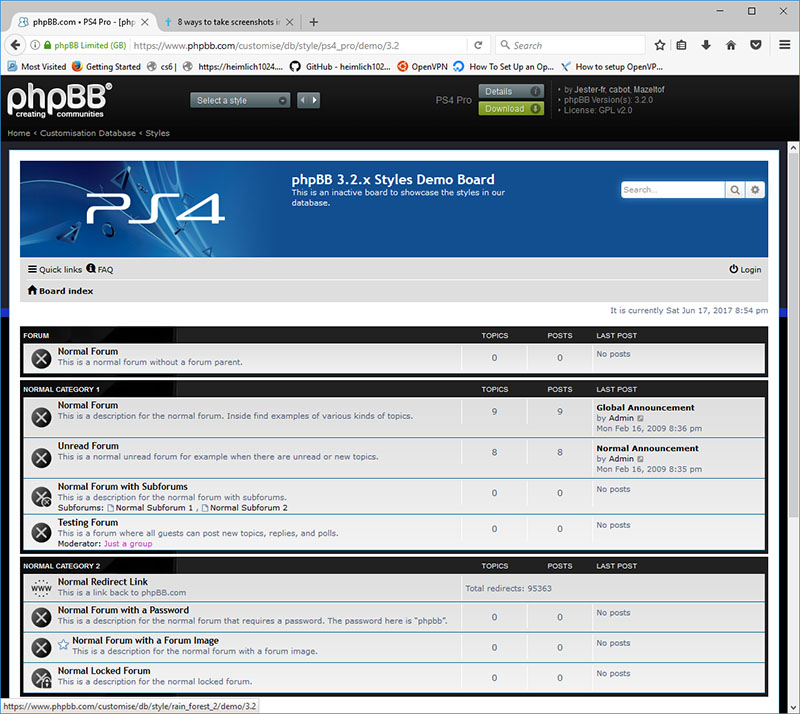Click Admin author of Normal Announcement

point(621,459)
